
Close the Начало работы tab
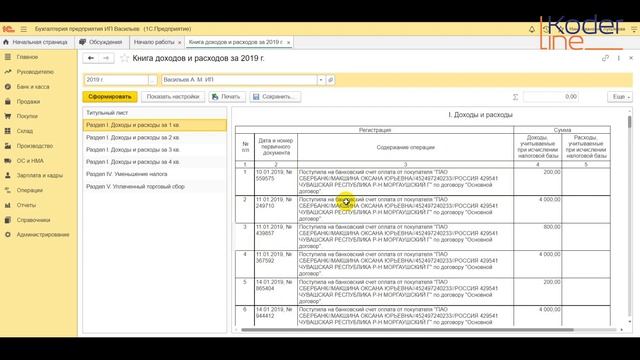(180, 42)
